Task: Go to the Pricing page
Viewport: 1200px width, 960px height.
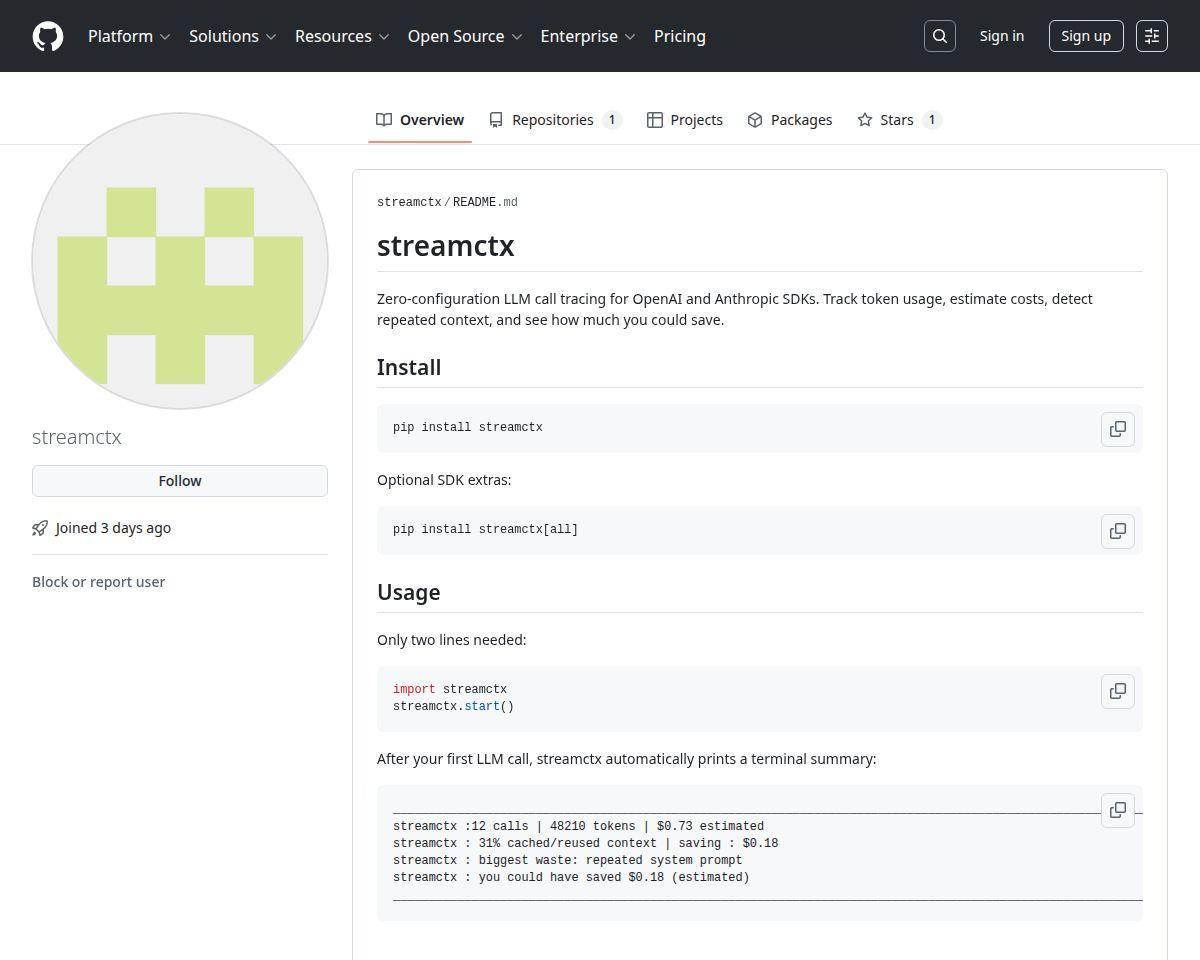Action: [680, 36]
